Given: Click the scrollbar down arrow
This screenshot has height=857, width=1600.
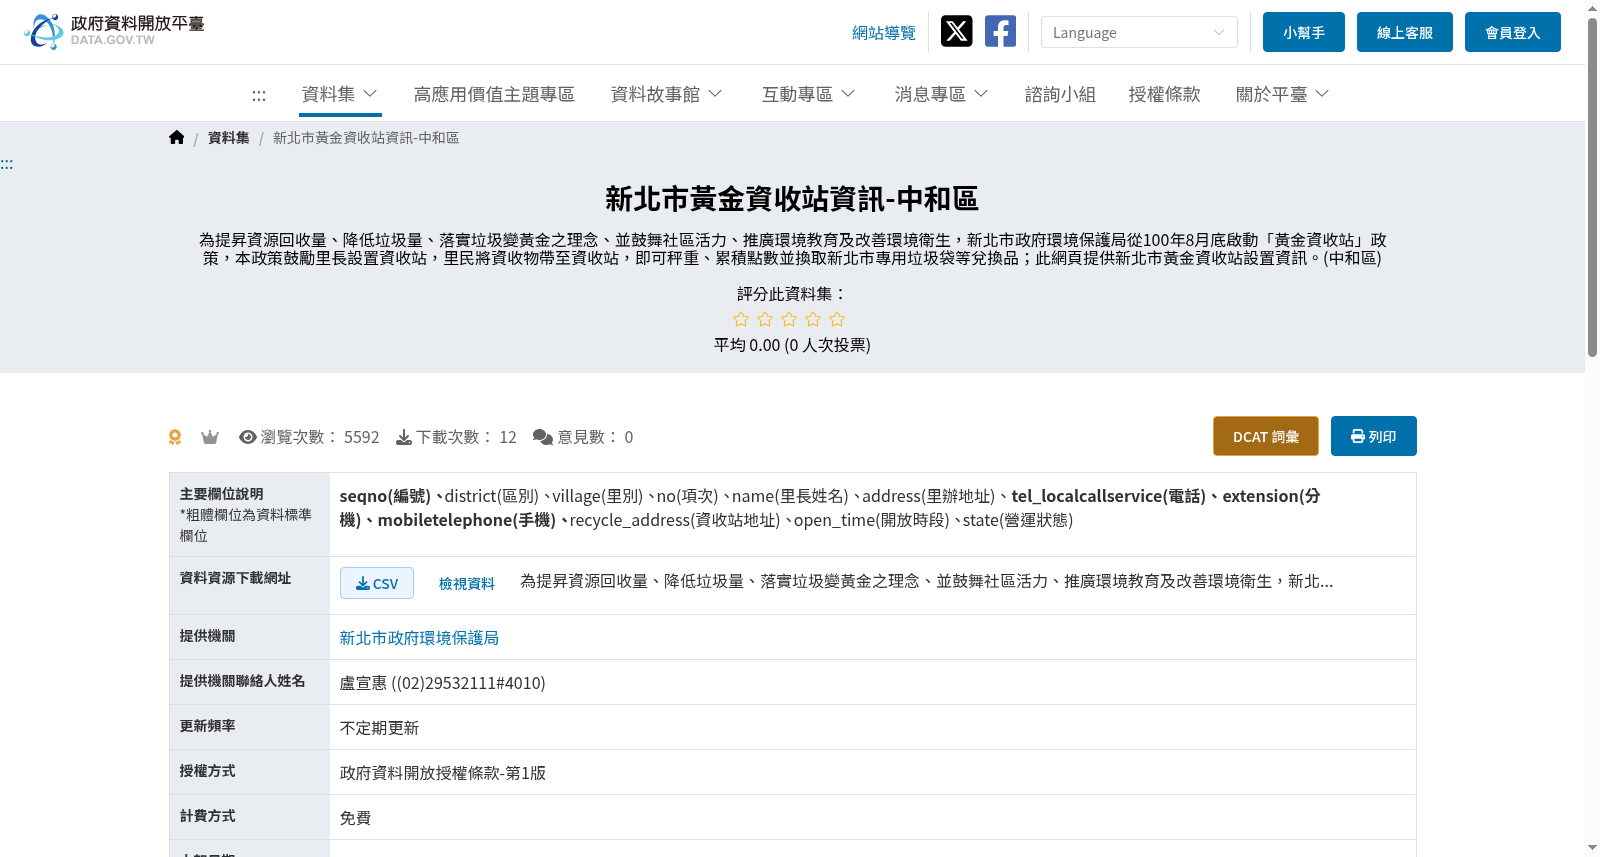Looking at the screenshot, I should (x=1592, y=848).
